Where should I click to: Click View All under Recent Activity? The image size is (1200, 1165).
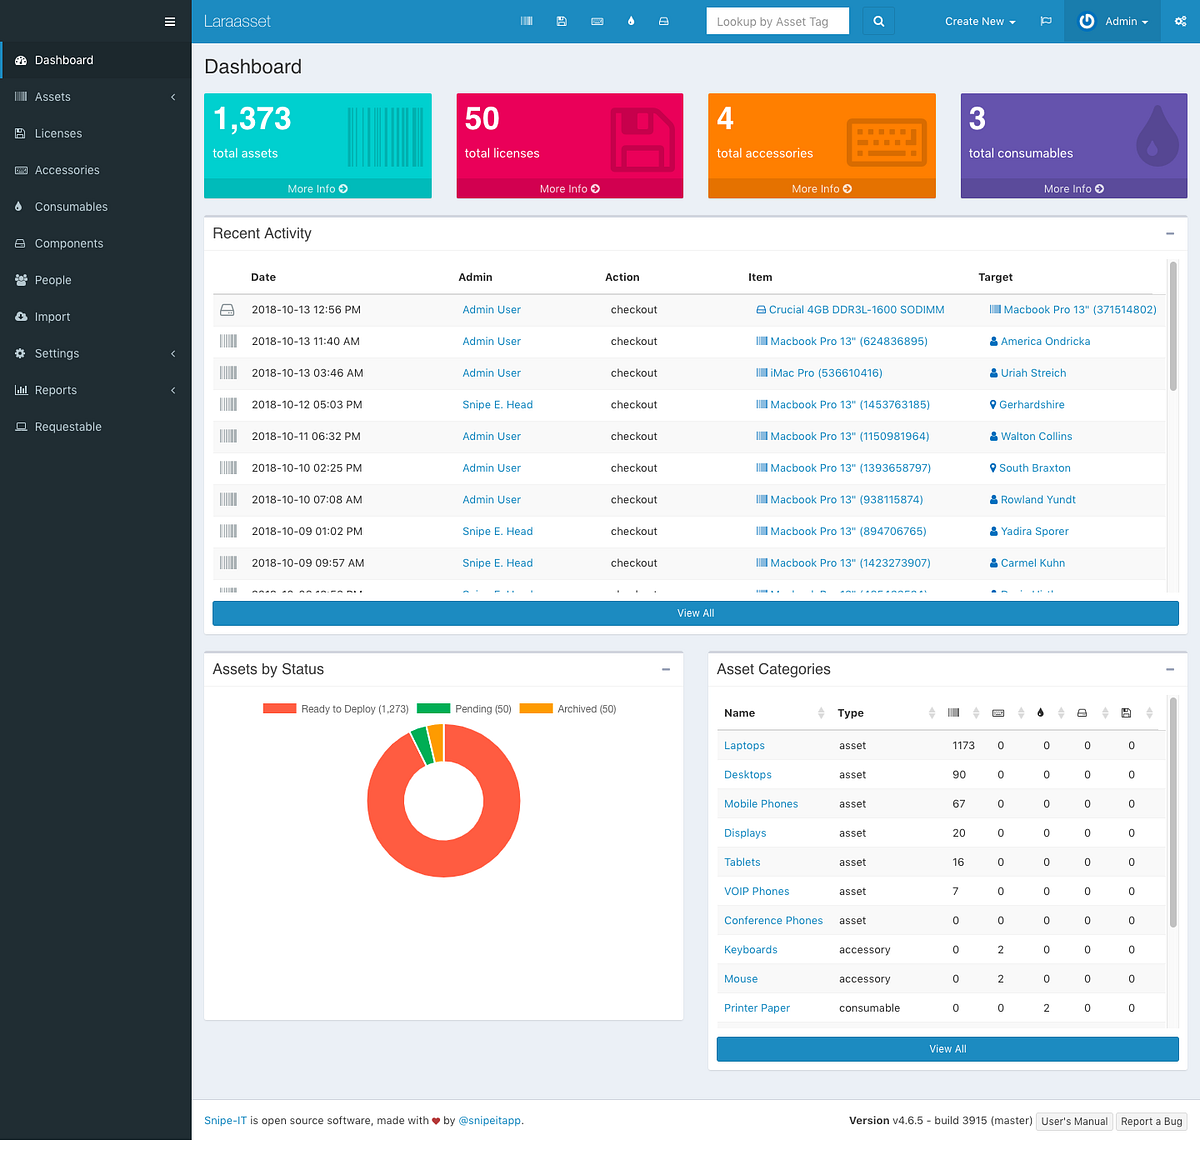695,613
